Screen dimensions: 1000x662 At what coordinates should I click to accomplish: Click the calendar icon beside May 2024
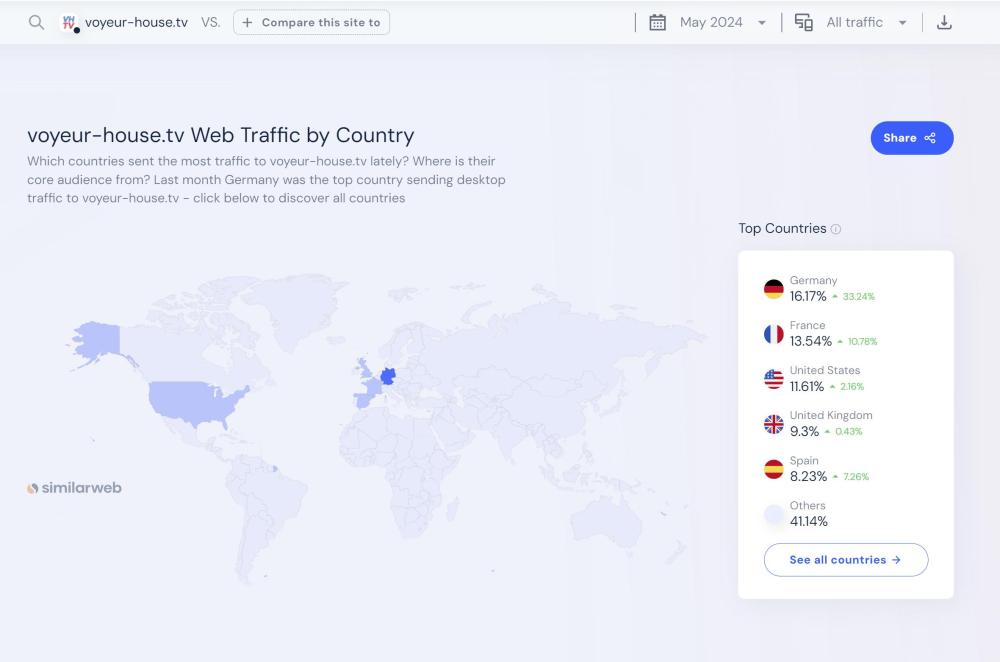tap(657, 22)
